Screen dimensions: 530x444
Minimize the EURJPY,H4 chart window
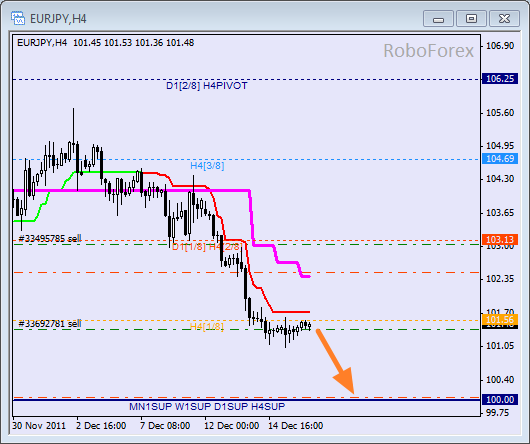[438, 18]
